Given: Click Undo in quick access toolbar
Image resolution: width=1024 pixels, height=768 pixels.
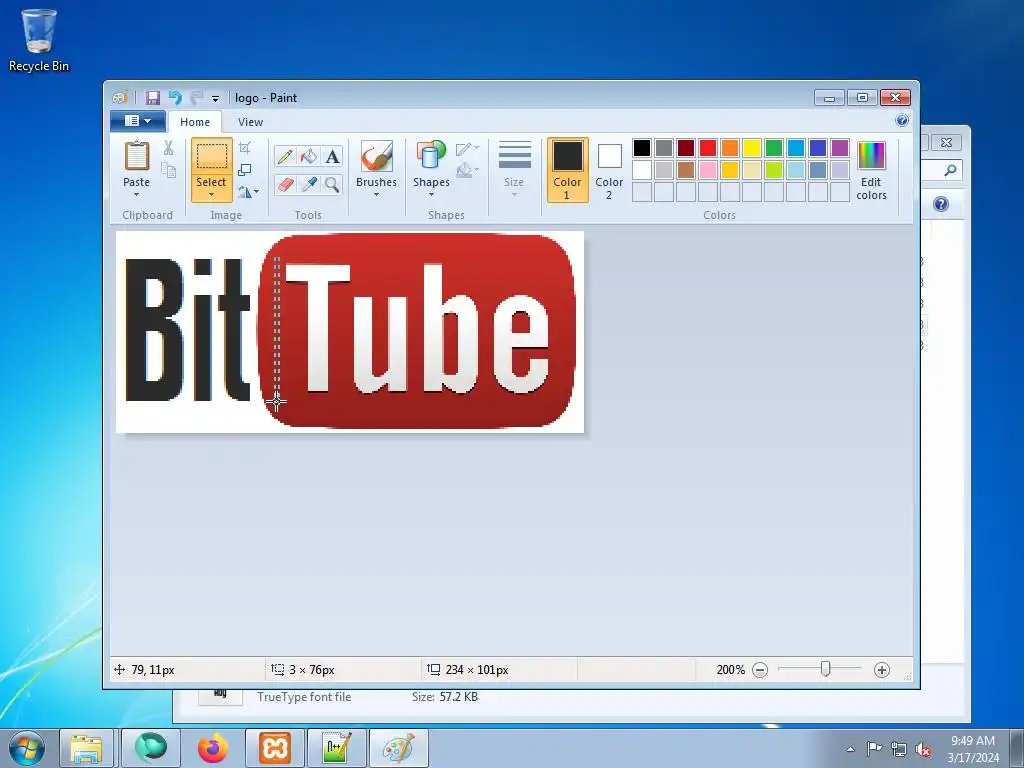Looking at the screenshot, I should (175, 98).
